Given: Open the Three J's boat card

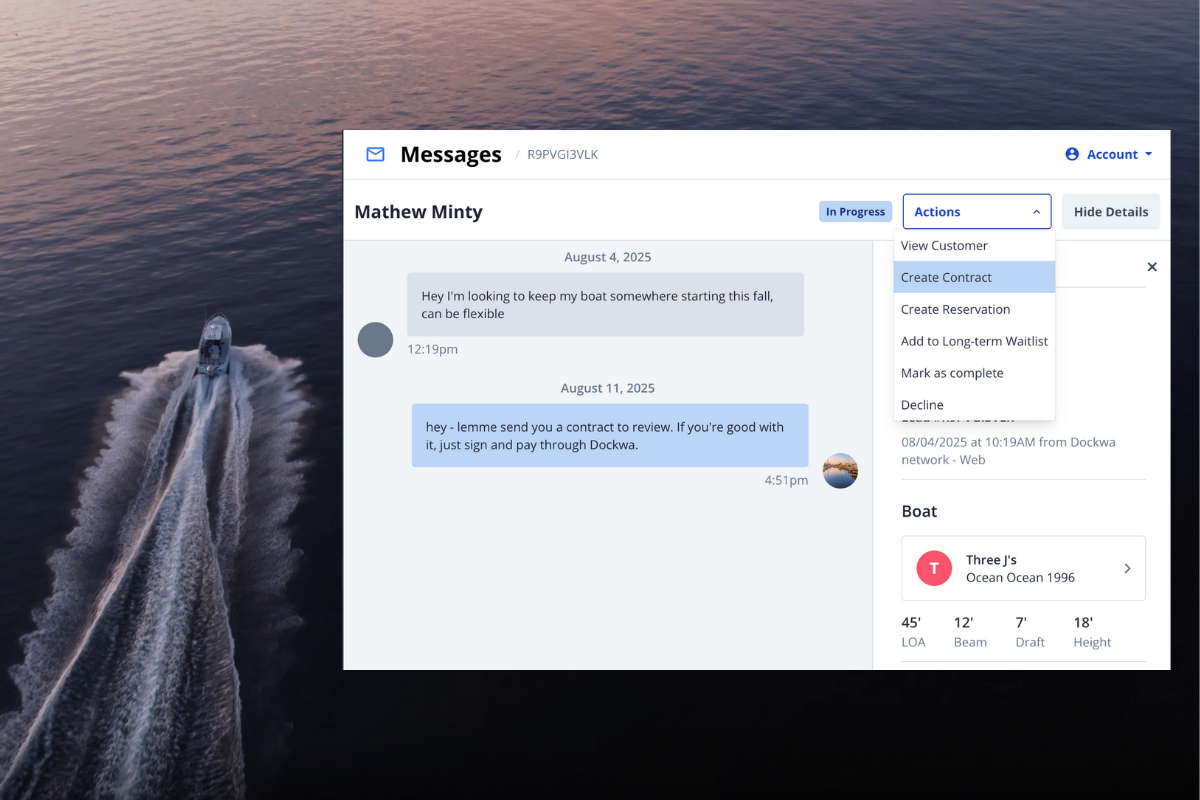Looking at the screenshot, I should click(x=1020, y=568).
